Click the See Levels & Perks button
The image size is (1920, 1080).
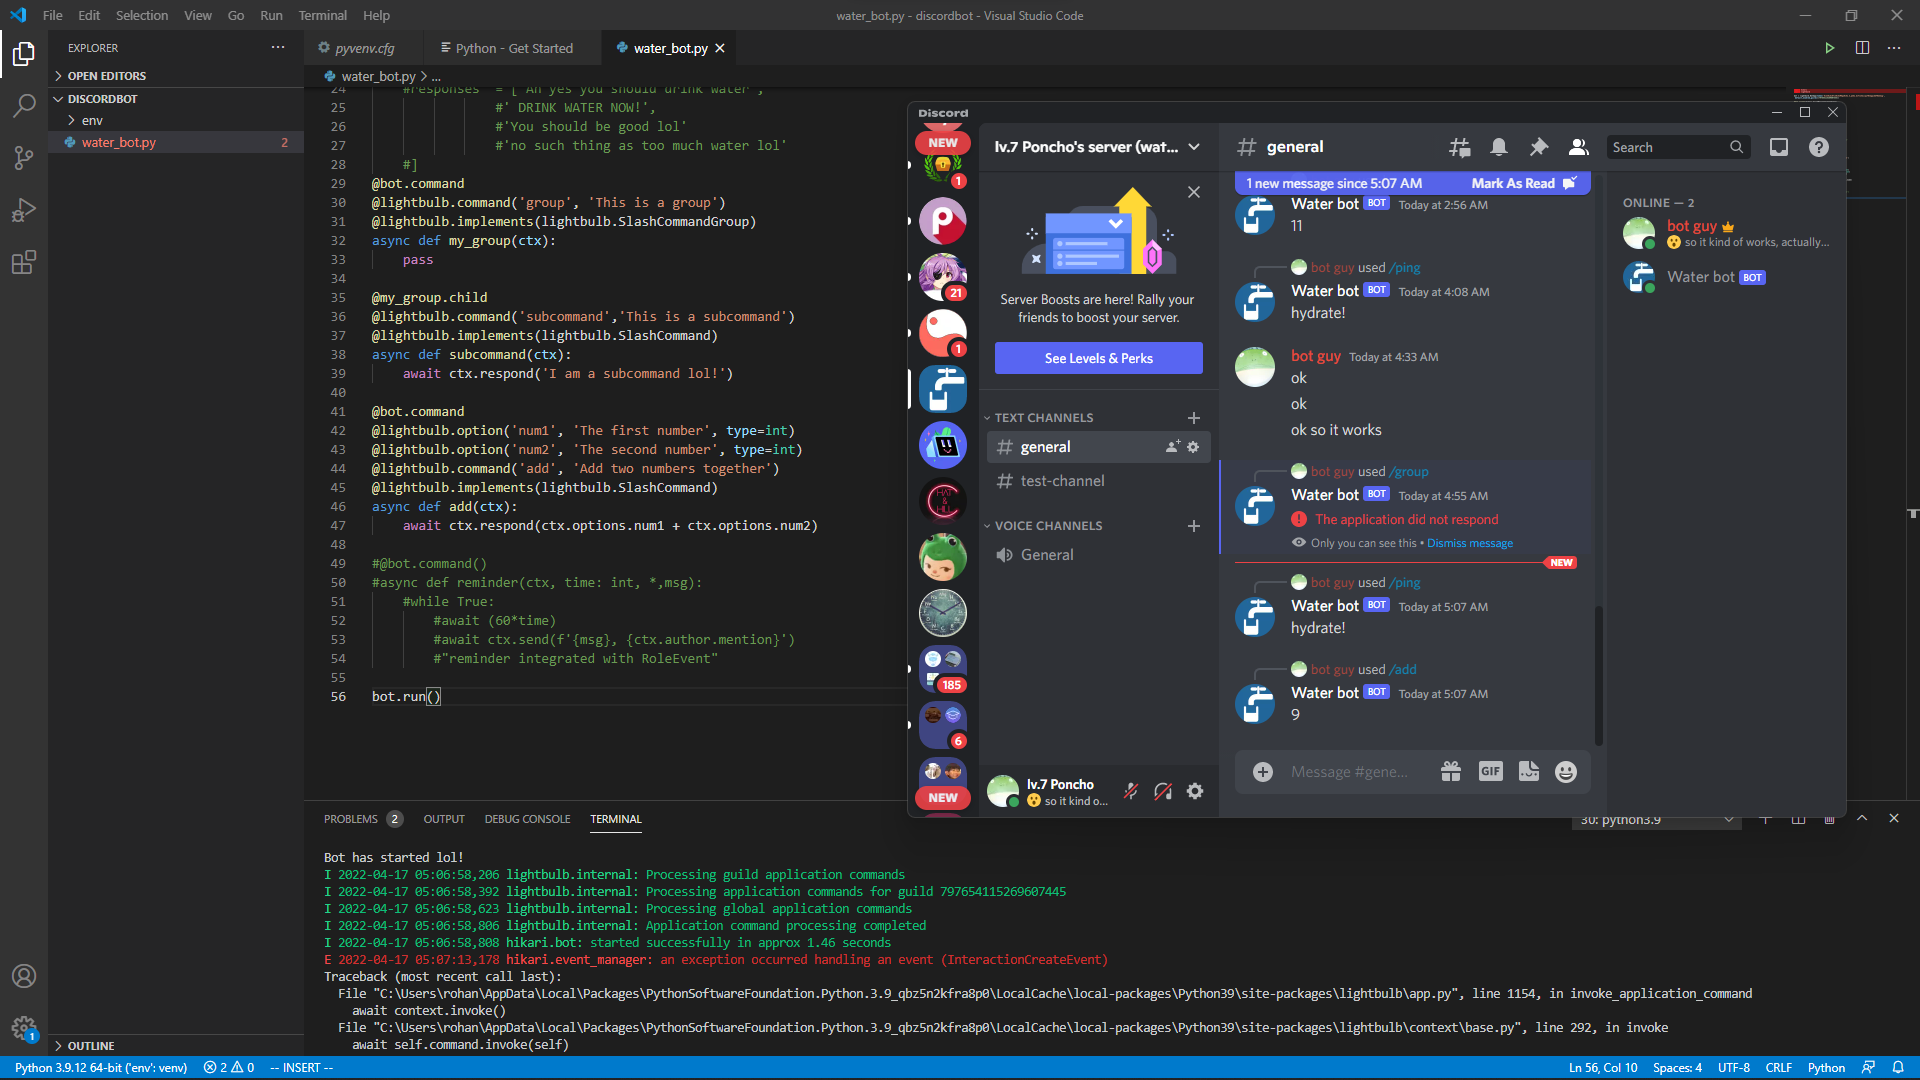pos(1098,358)
